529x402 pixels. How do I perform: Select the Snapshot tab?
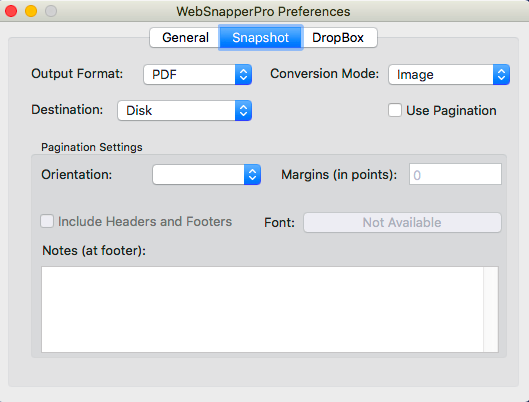pyautogui.click(x=260, y=37)
